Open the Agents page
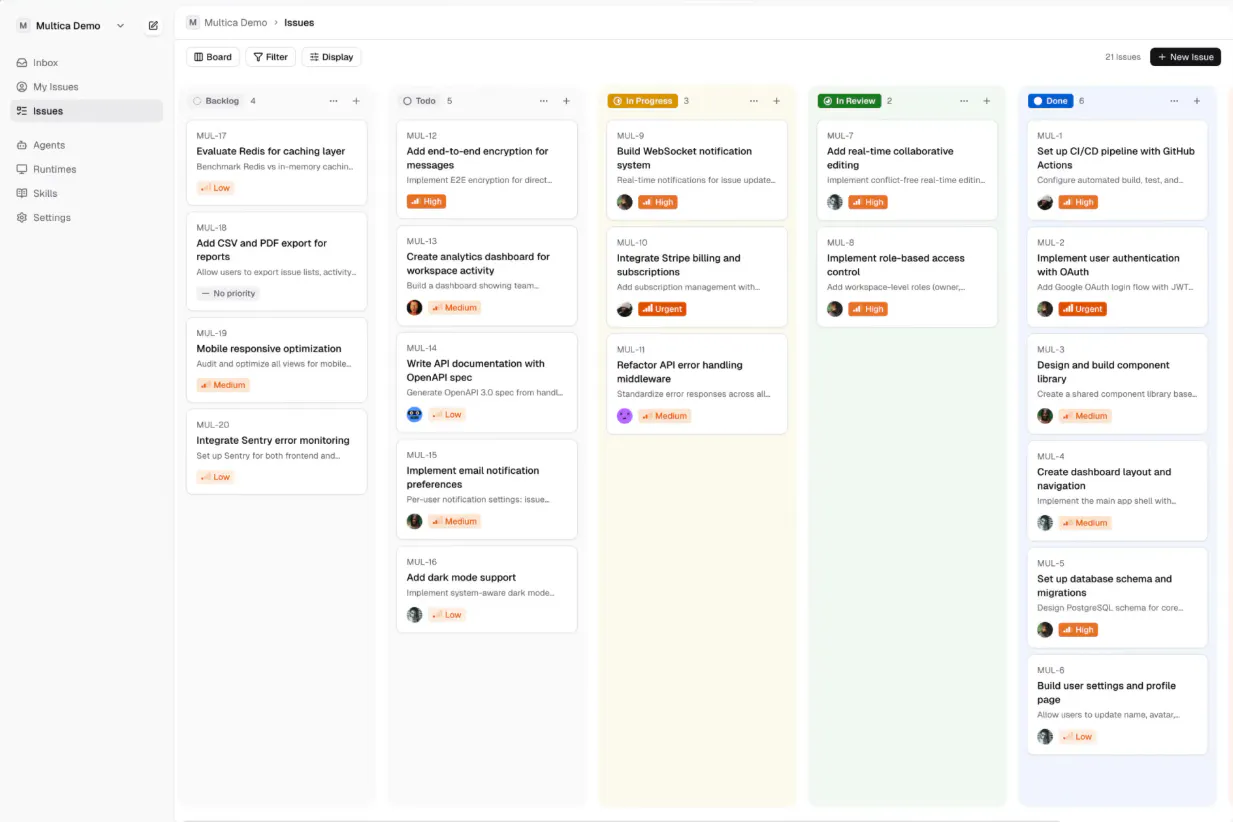The width and height of the screenshot is (1233, 822). tap(86, 145)
